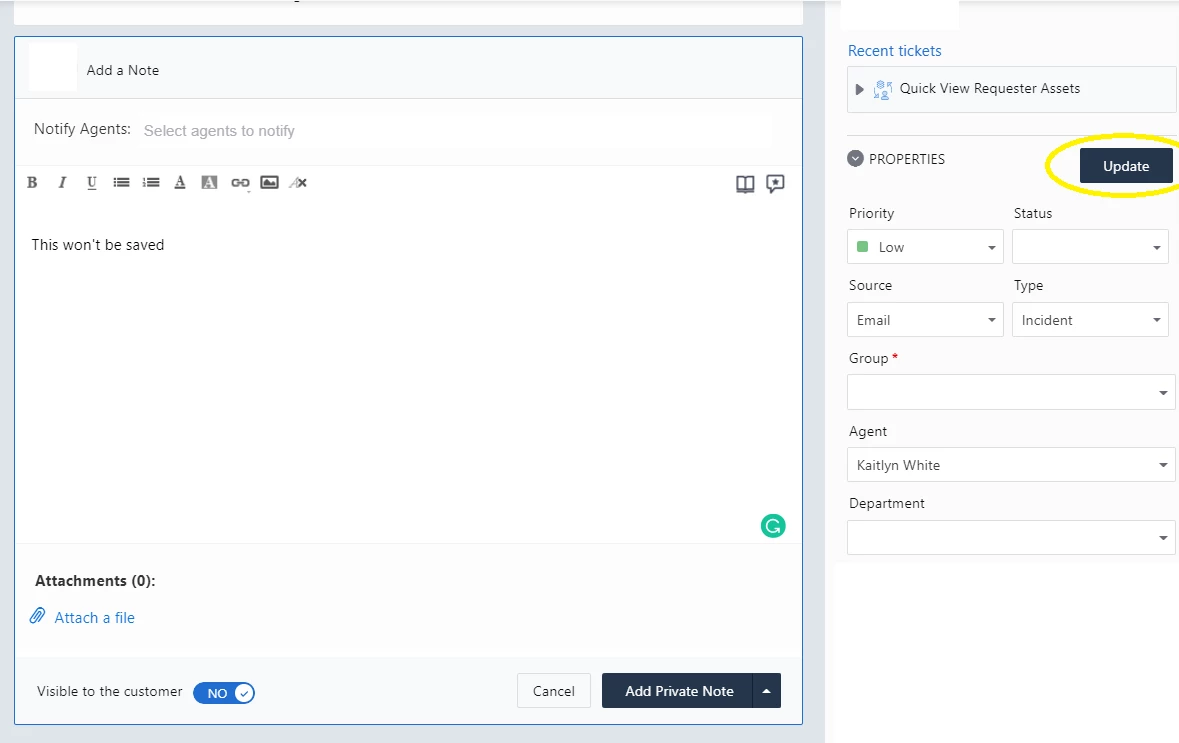This screenshot has height=743, width=1179.
Task: Open canned responses star-bubble icon
Action: pos(775,184)
